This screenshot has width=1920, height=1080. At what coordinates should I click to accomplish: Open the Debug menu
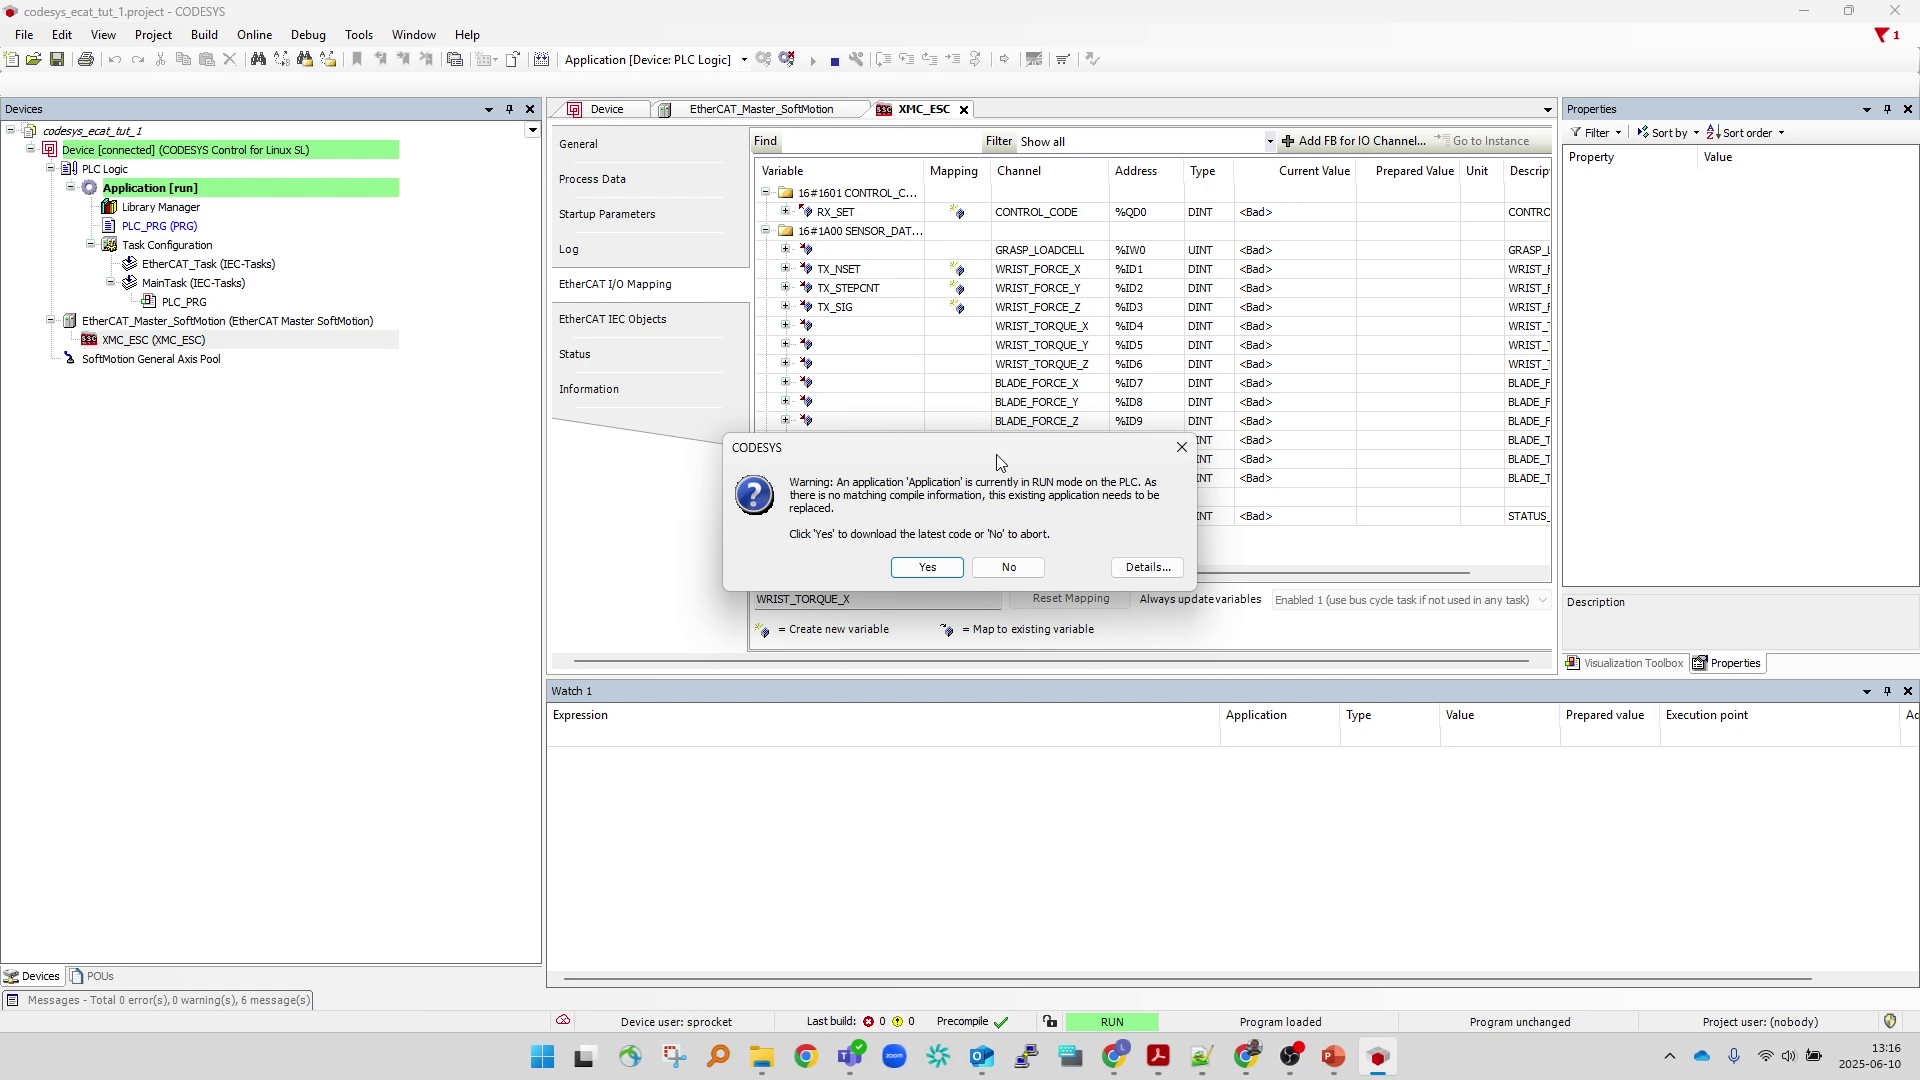[x=308, y=35]
